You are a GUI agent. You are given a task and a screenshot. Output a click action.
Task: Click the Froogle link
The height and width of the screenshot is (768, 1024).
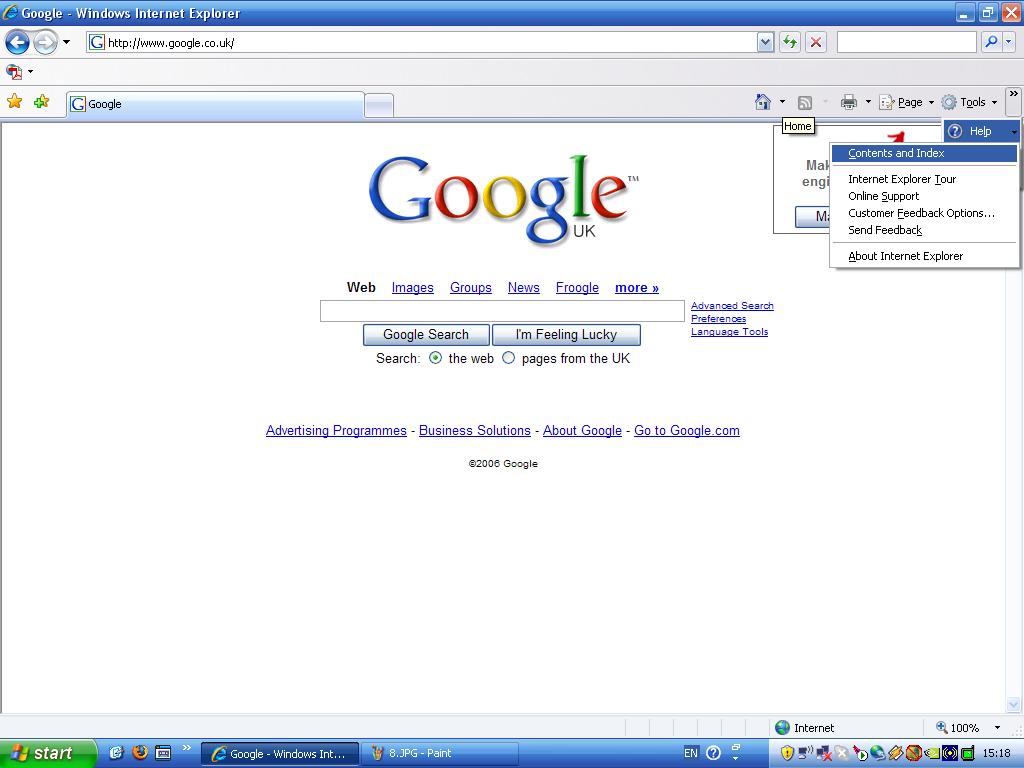click(x=577, y=288)
